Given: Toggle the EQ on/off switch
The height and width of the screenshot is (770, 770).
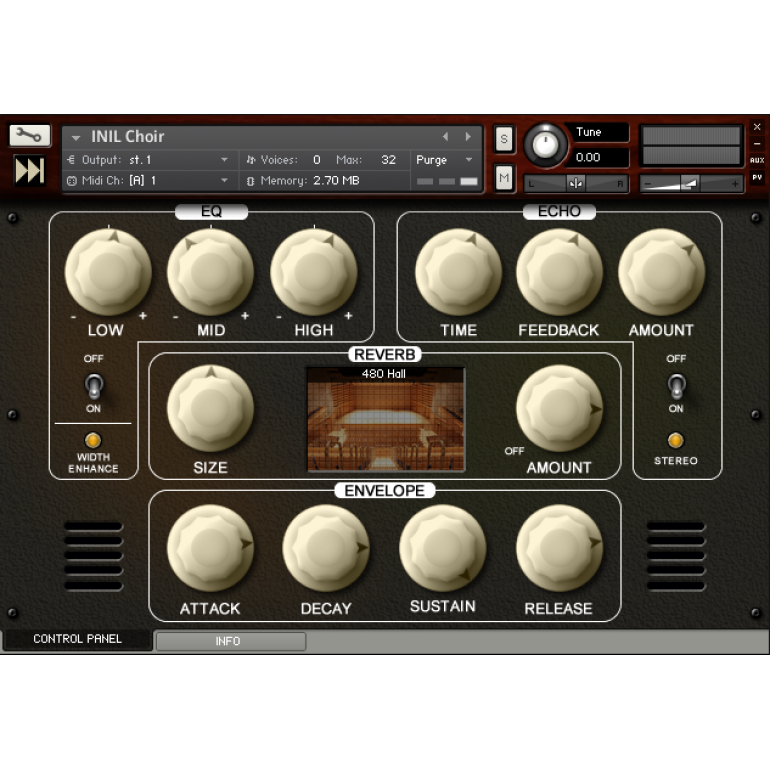Looking at the screenshot, I should point(93,386).
